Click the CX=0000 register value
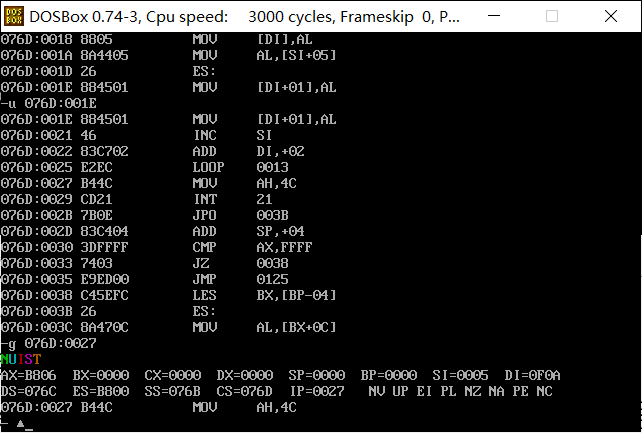Image resolution: width=642 pixels, height=433 pixels. pos(172,375)
